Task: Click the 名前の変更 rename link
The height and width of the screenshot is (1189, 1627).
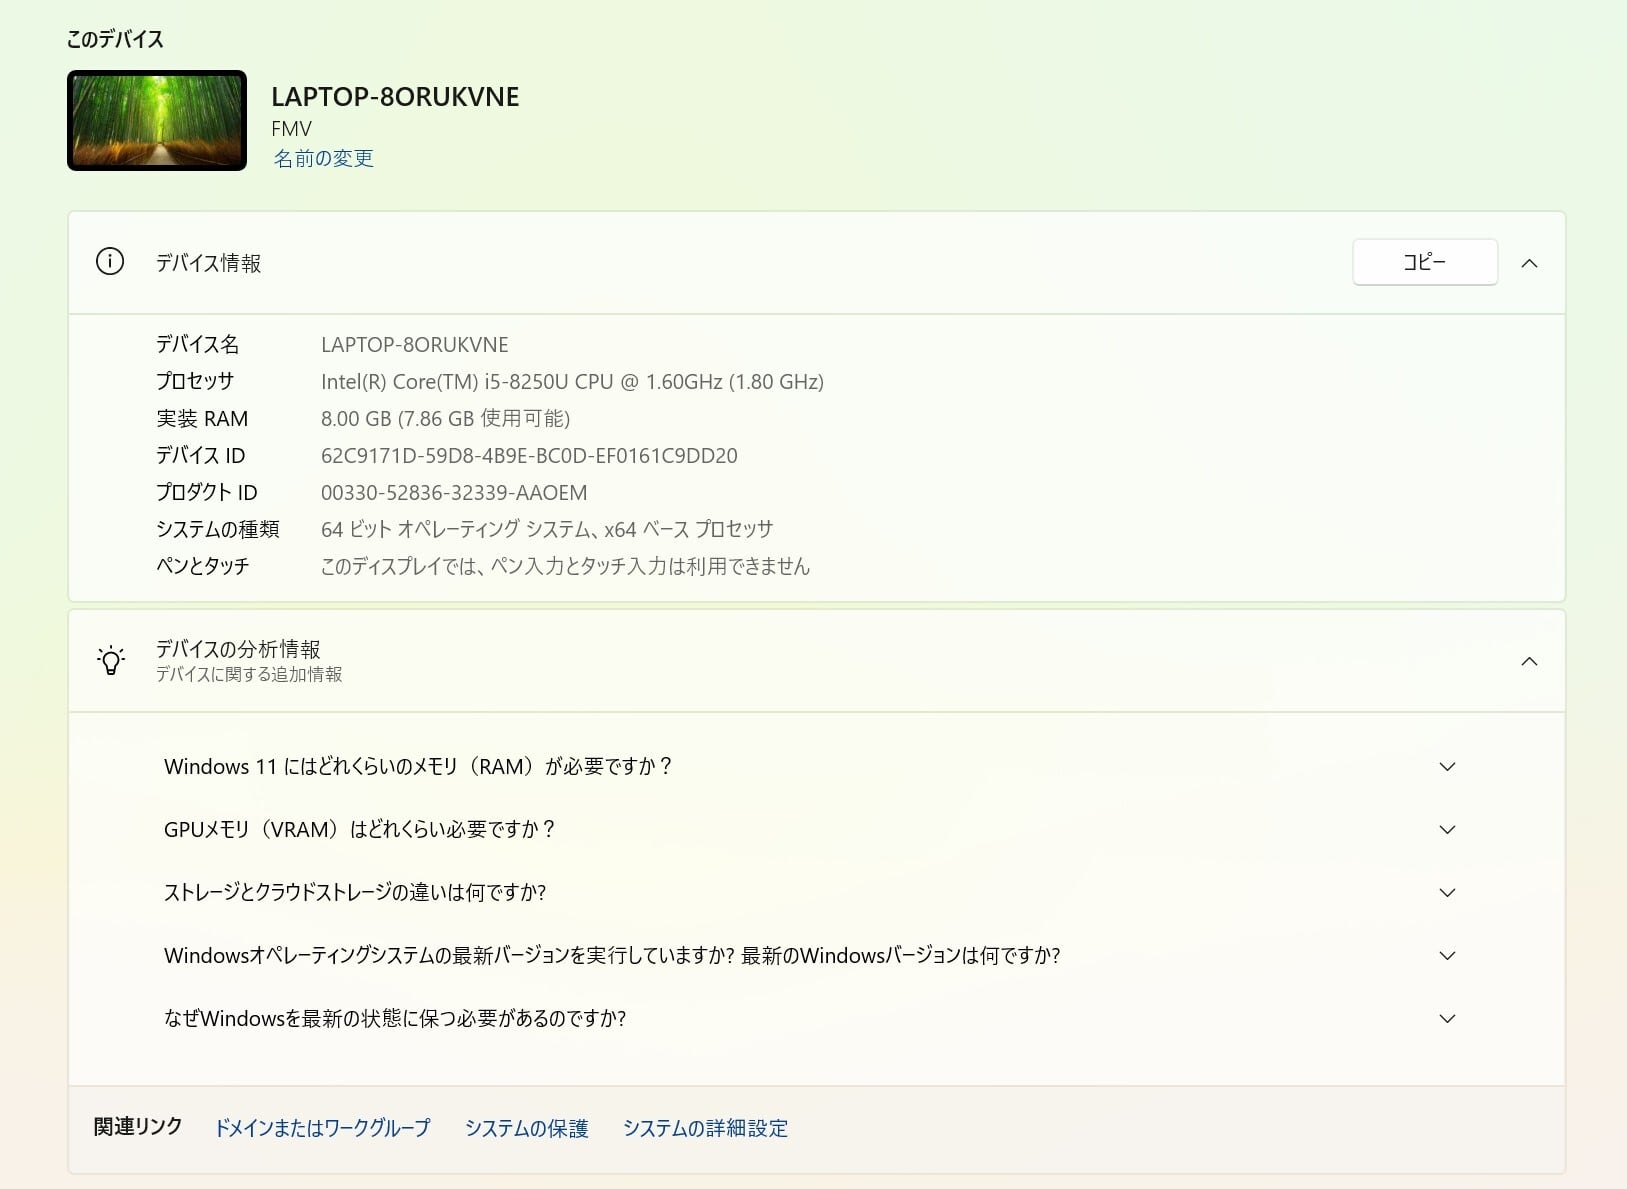Action: tap(323, 159)
